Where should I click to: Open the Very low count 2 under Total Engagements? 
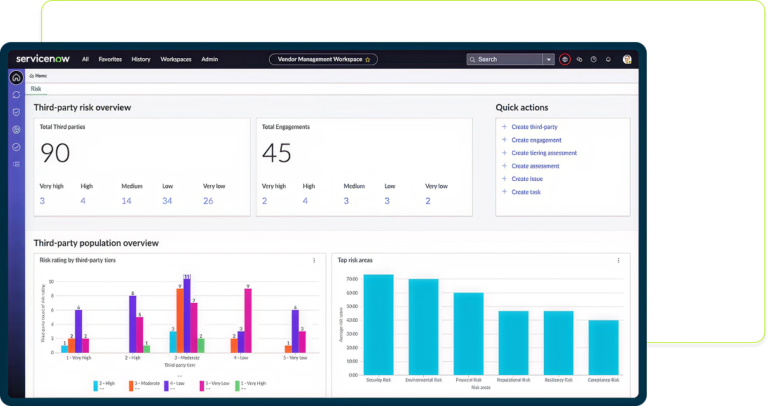428,201
